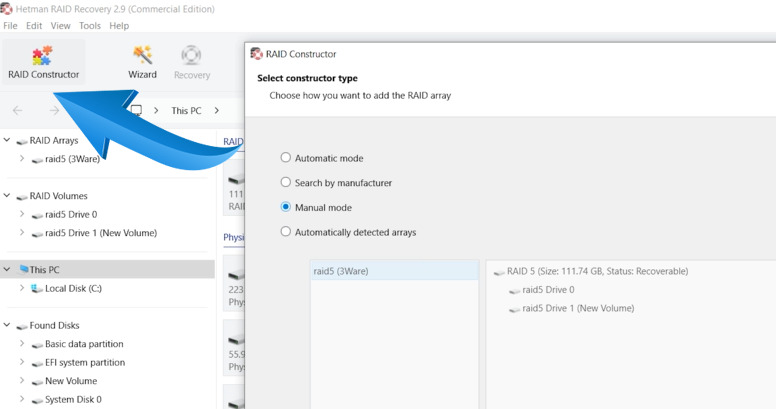Expand the raid5 (3Ware) node

coord(22,158)
